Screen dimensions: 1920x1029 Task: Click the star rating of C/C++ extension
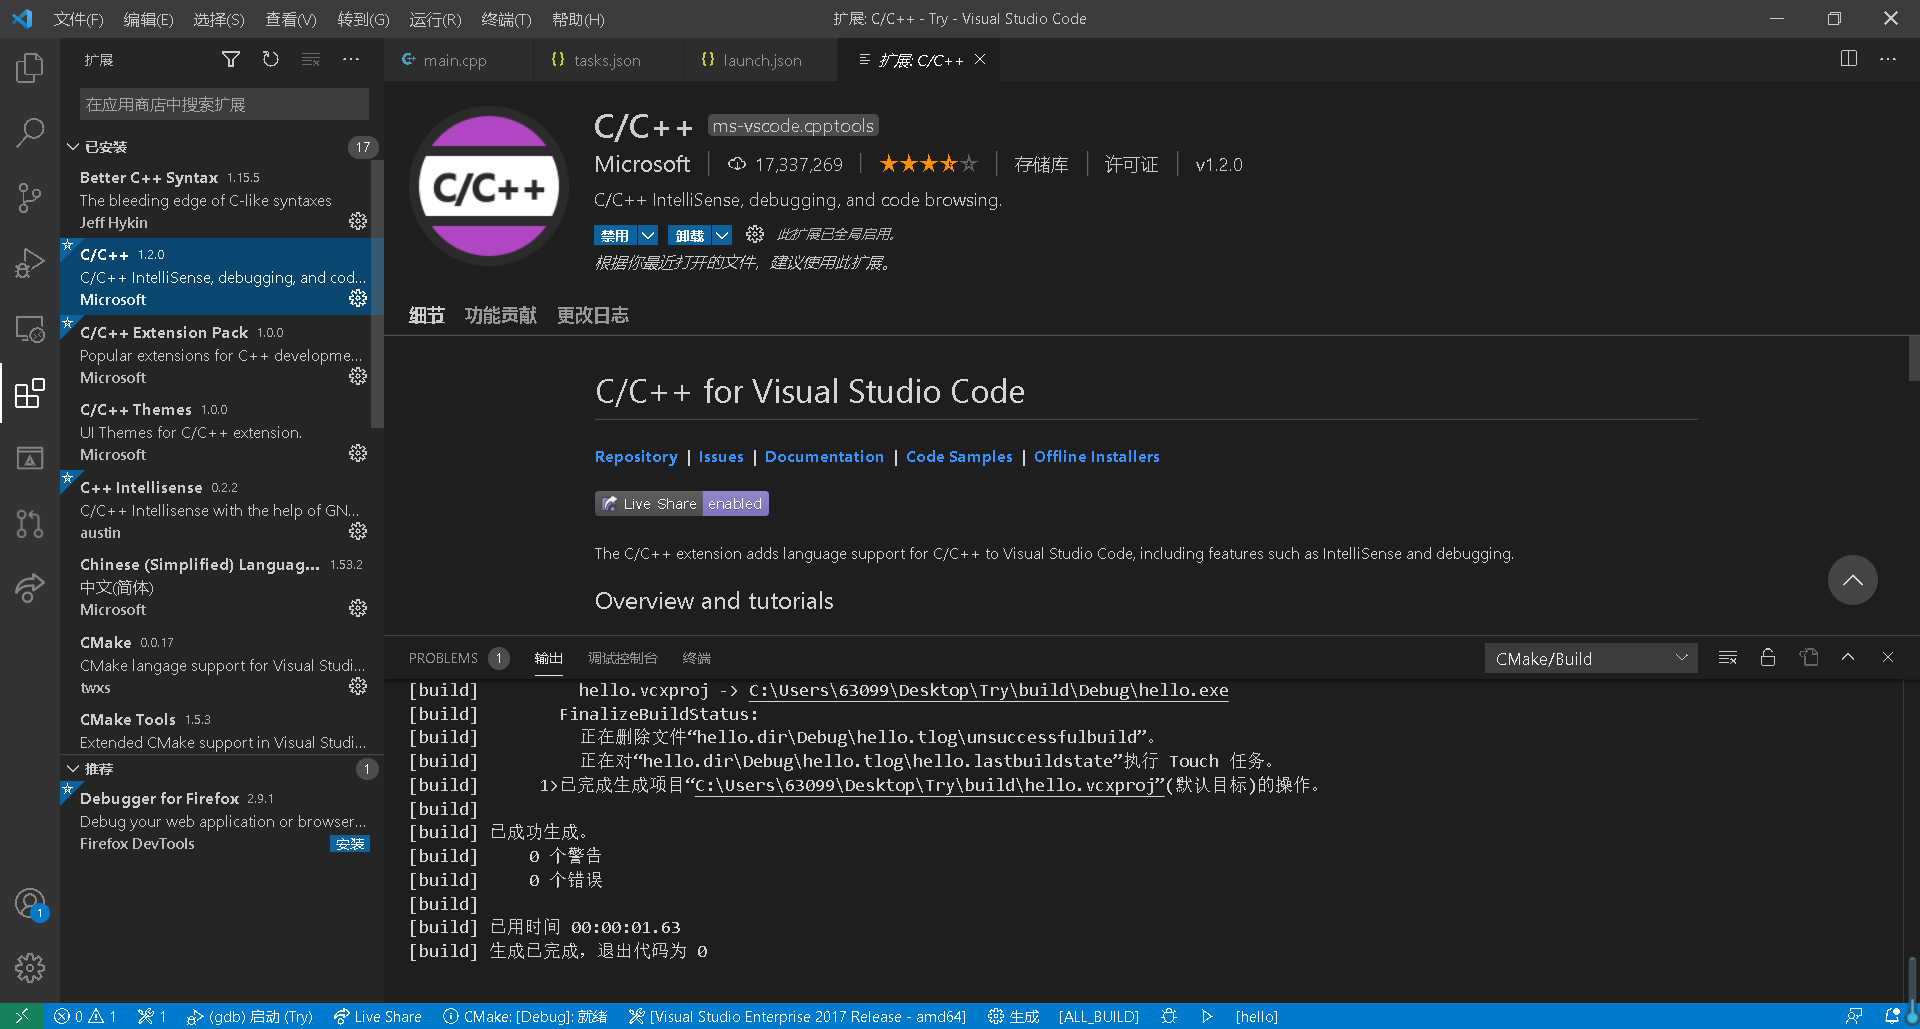[928, 163]
